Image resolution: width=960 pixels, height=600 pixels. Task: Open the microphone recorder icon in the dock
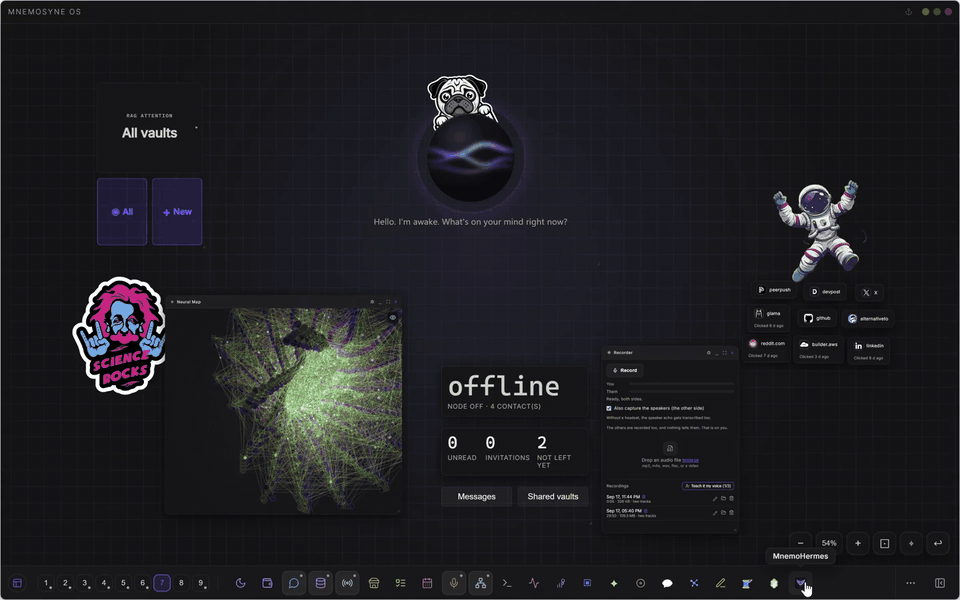(x=454, y=583)
